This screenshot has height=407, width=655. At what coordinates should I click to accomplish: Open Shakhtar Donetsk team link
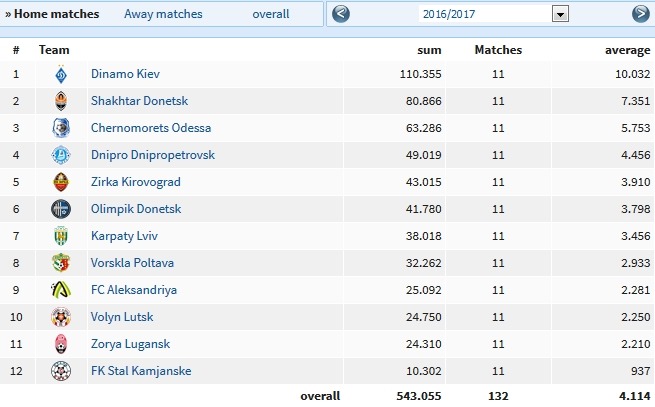140,101
